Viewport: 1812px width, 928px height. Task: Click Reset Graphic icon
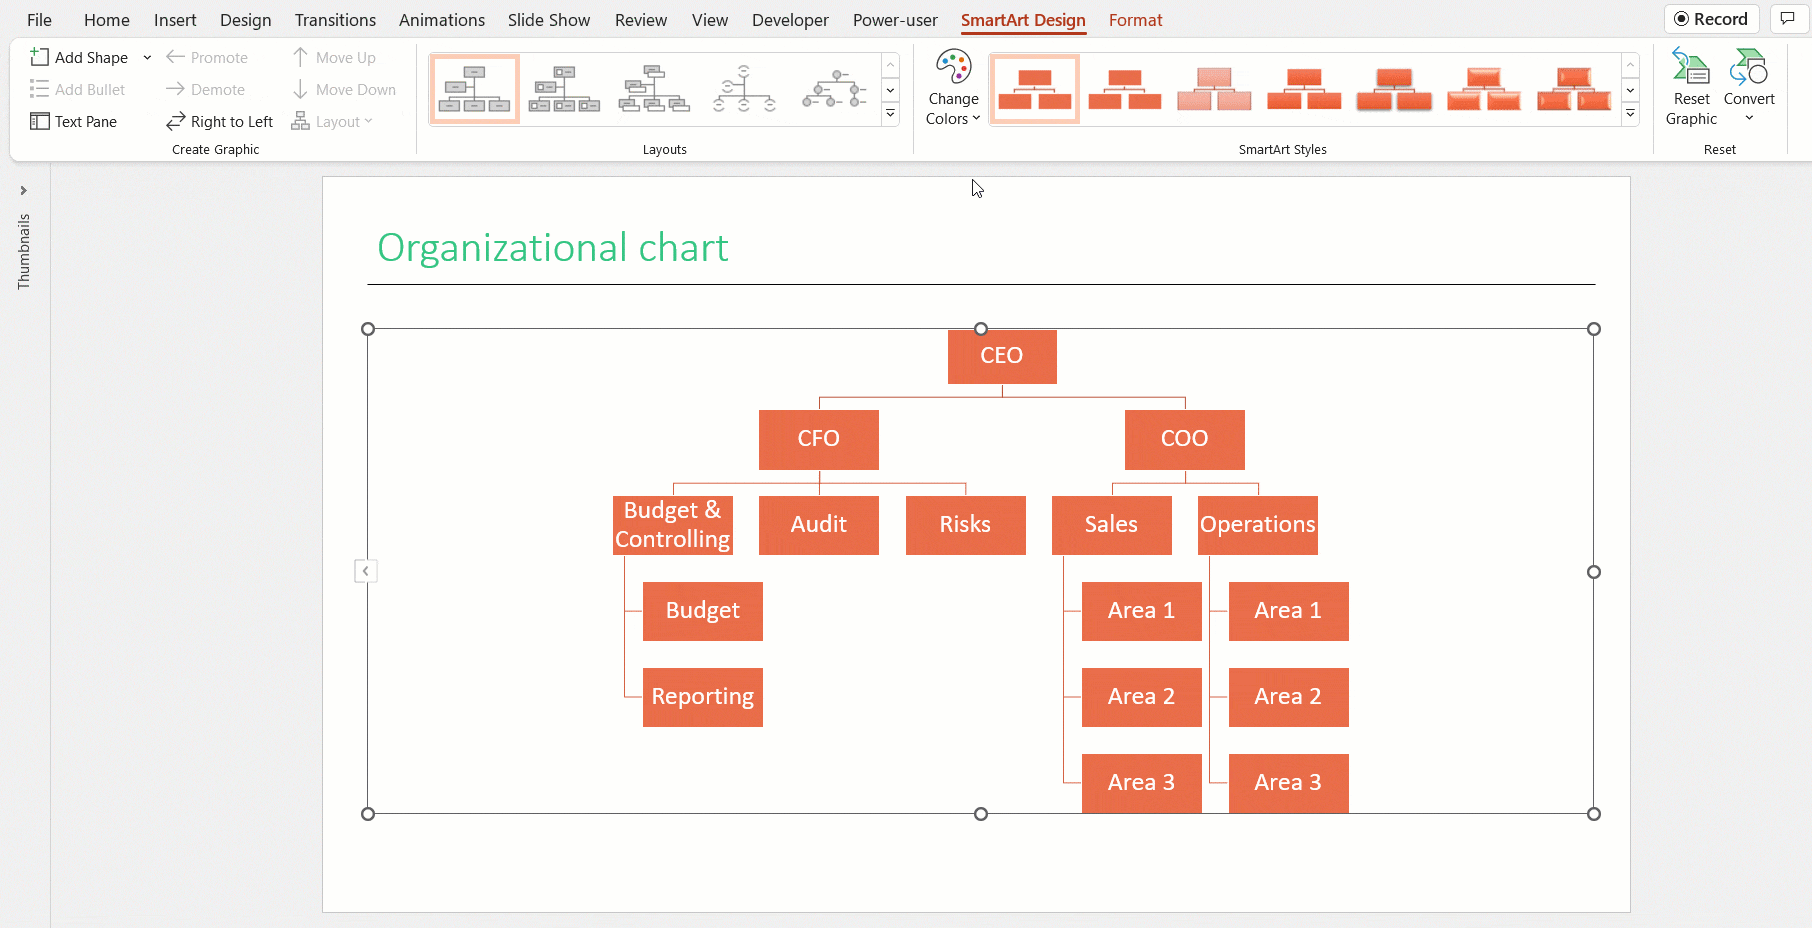1691,69
